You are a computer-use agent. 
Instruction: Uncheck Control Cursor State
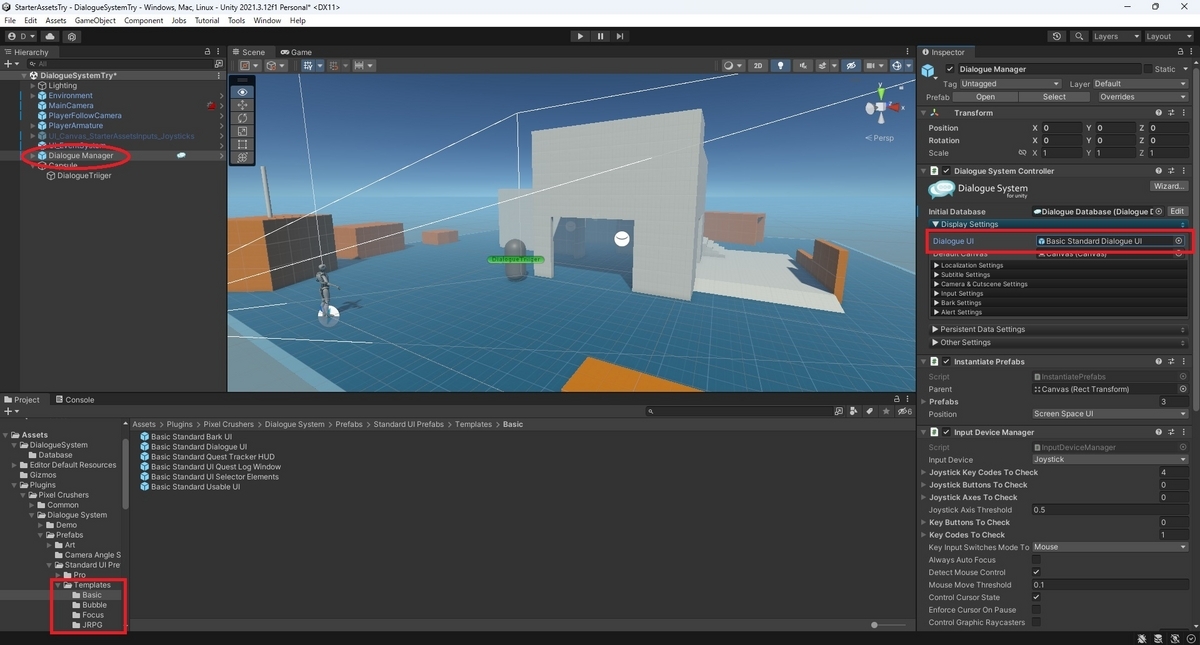pos(1036,597)
